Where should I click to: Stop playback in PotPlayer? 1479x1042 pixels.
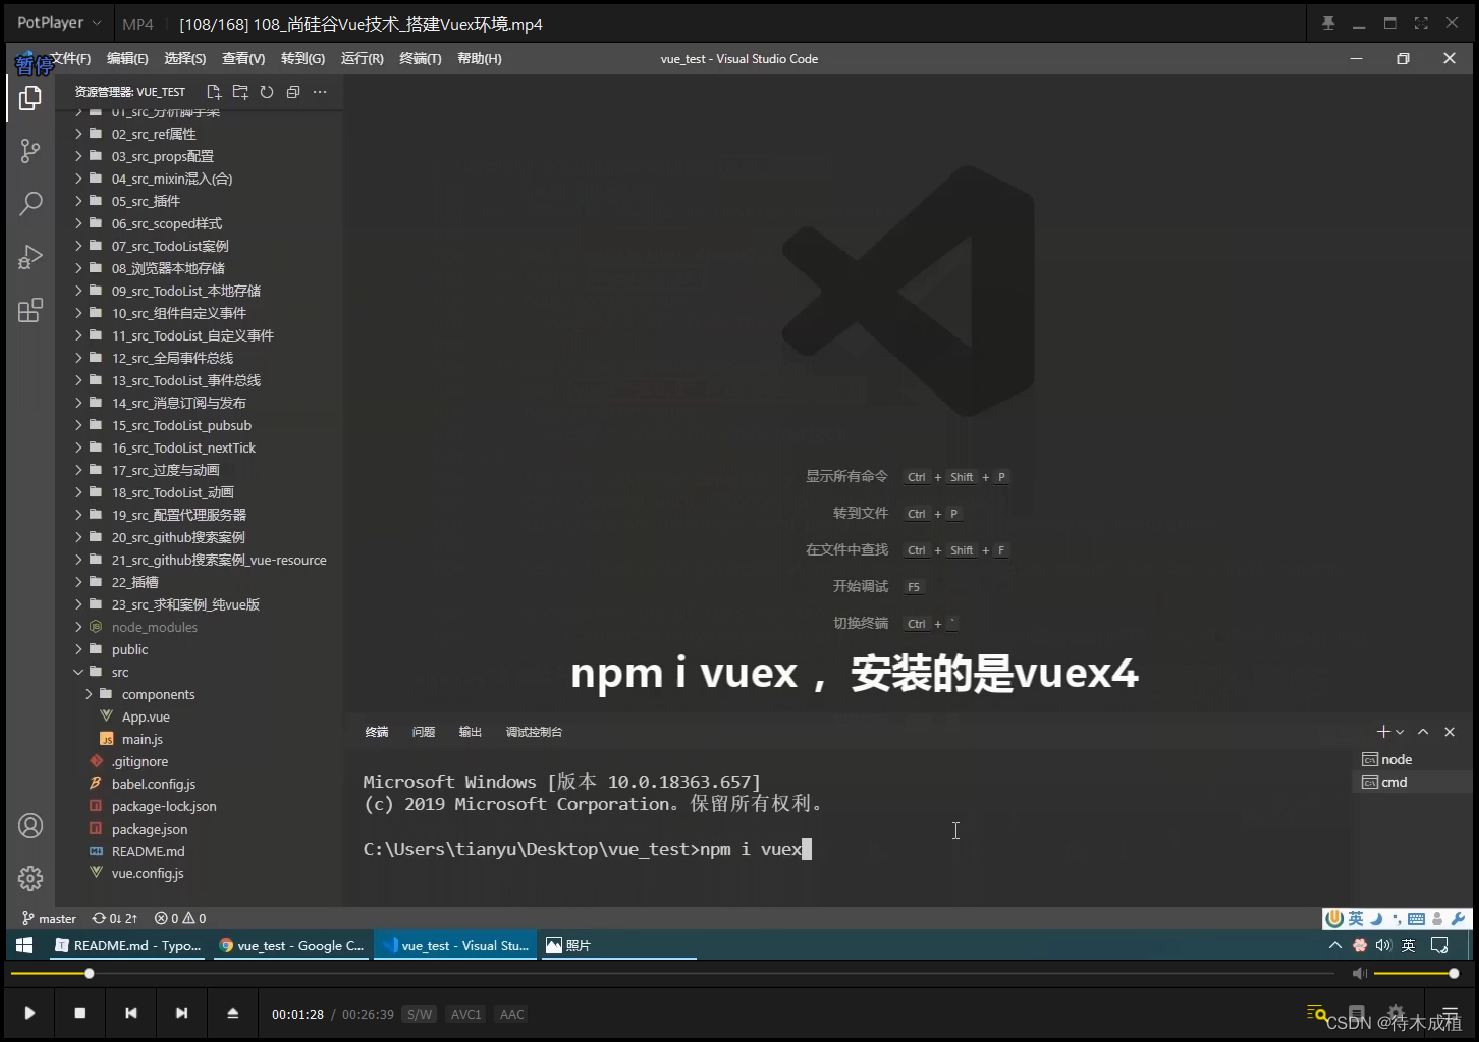[80, 1013]
